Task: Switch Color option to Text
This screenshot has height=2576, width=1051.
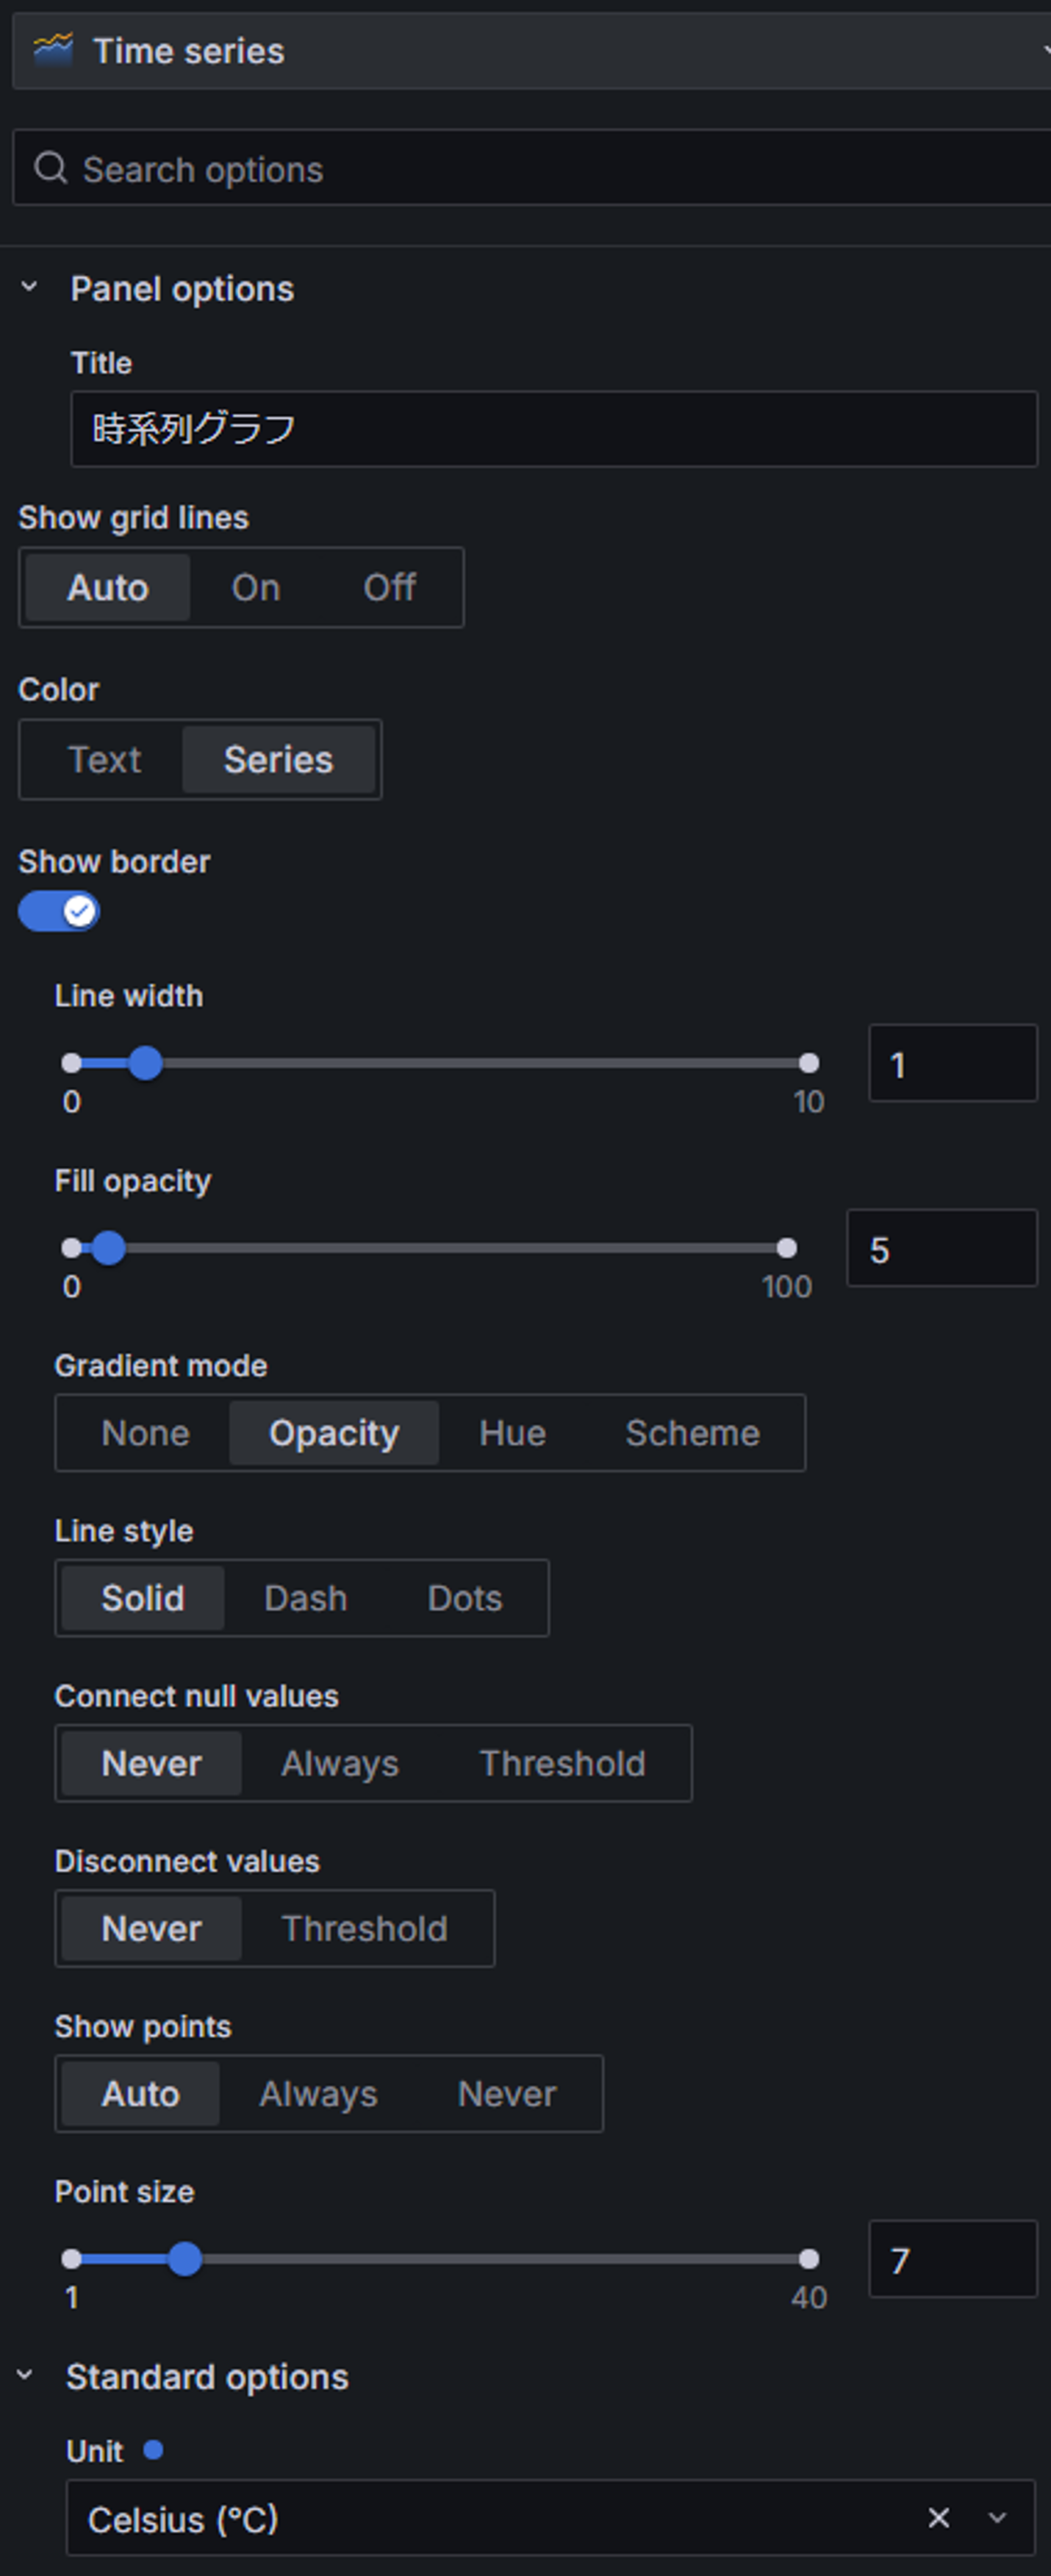Action: 104,759
